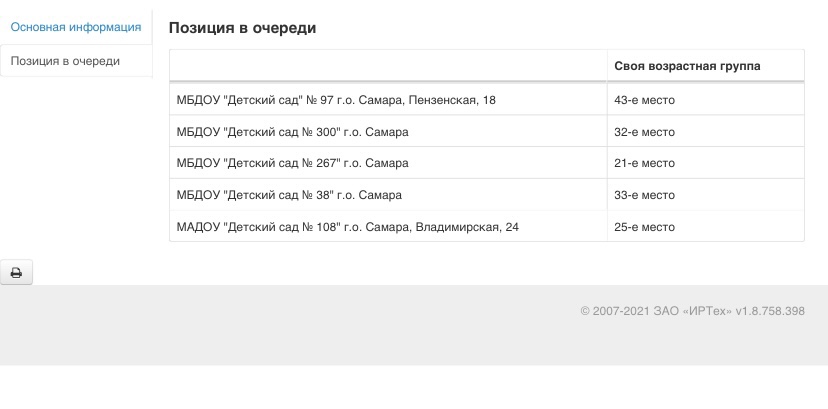Click address Пензенская, 18 in first row
This screenshot has width=828, height=409.
453,100
